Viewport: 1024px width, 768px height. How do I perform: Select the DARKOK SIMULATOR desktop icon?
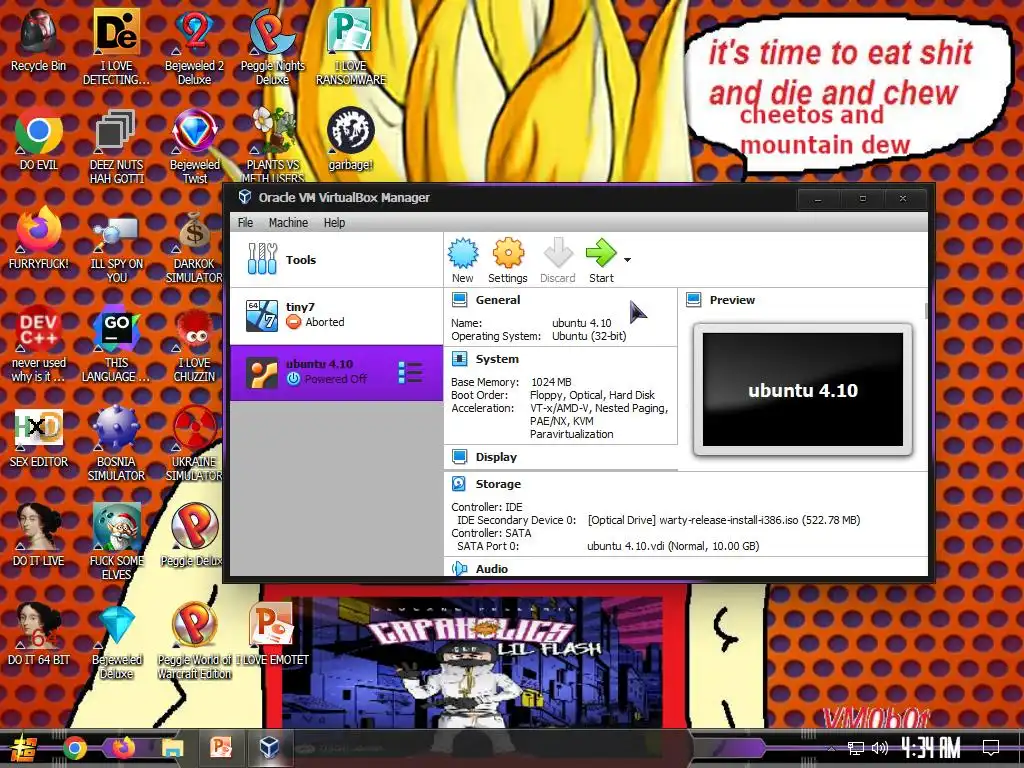coord(195,246)
